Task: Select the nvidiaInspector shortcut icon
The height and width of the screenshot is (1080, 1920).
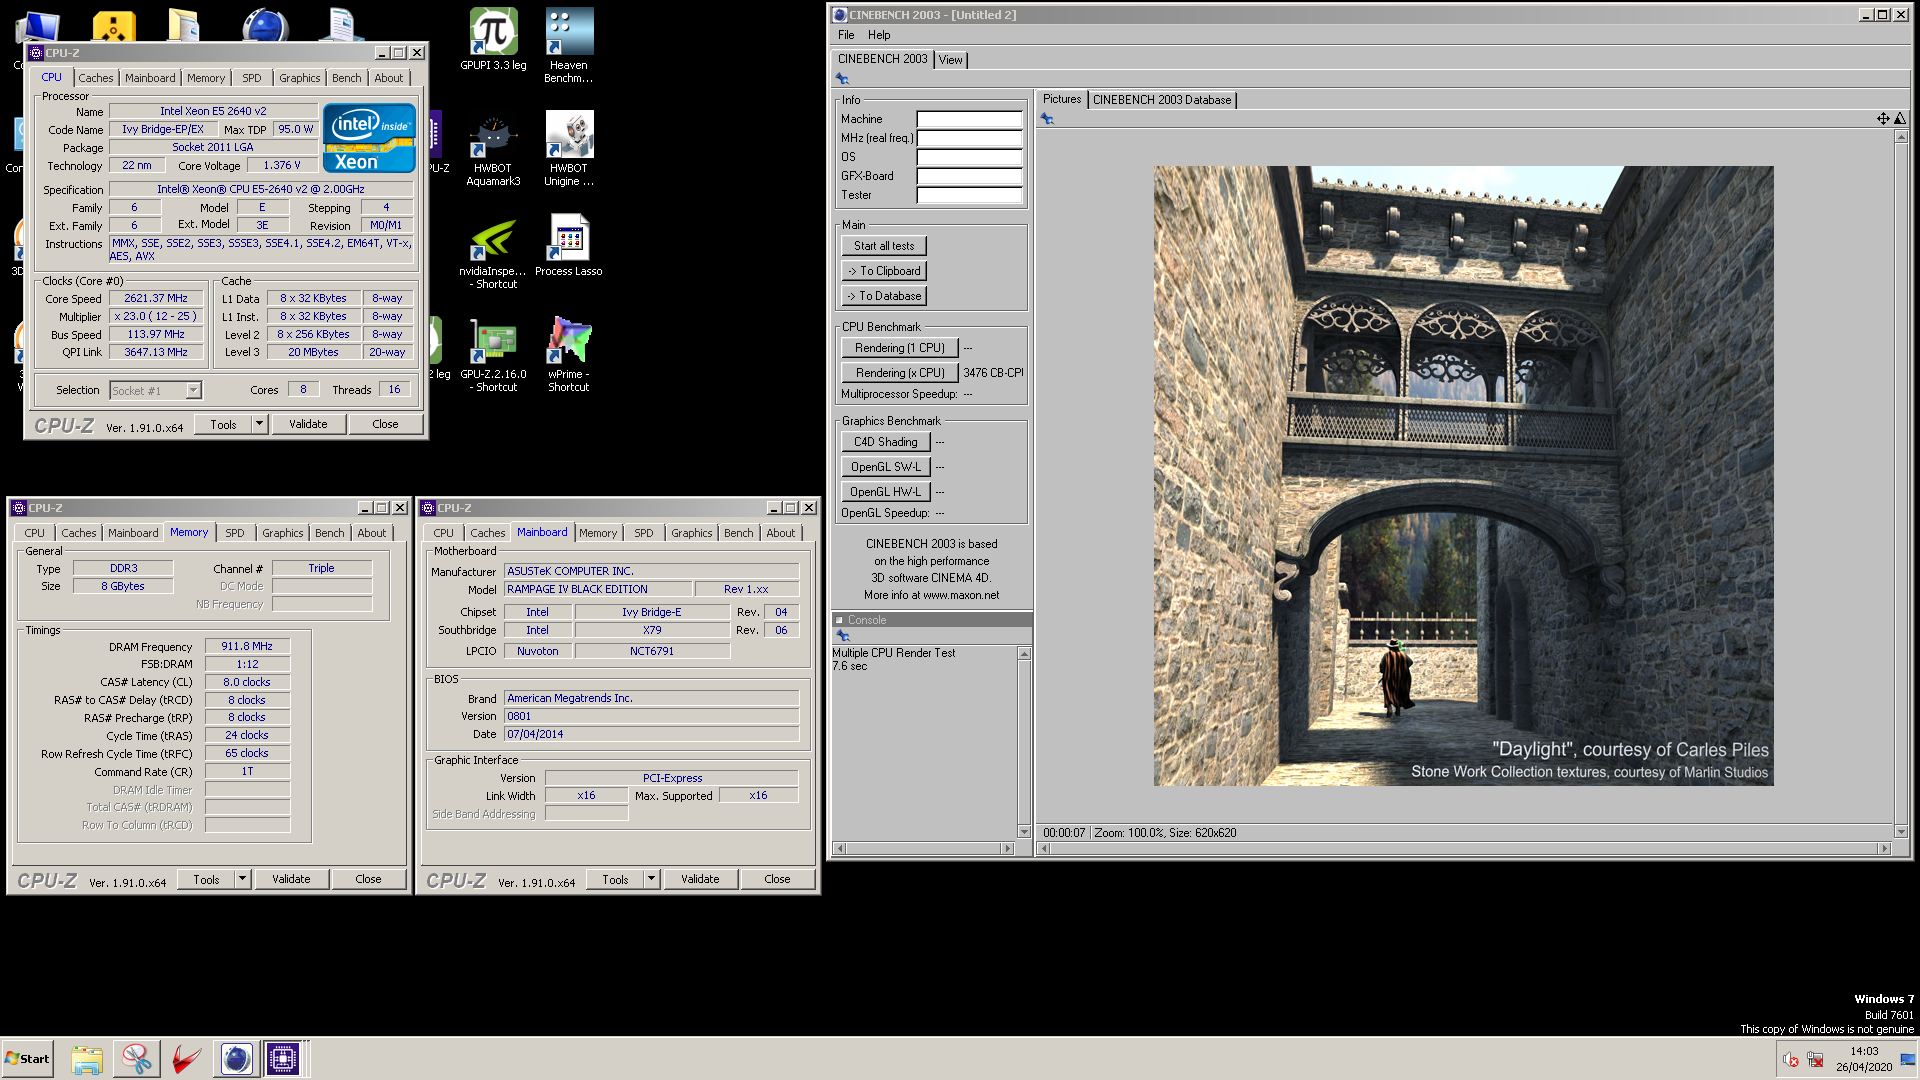Action: (493, 252)
